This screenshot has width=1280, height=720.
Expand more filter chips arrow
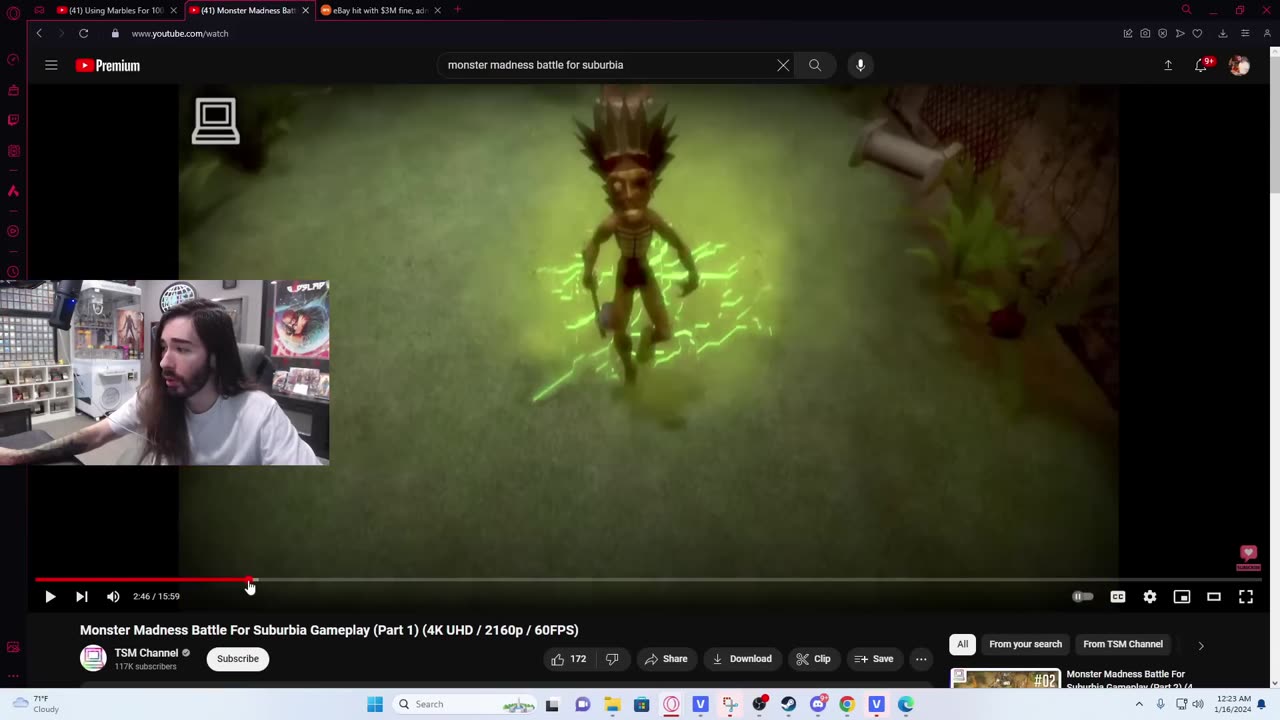[1201, 645]
